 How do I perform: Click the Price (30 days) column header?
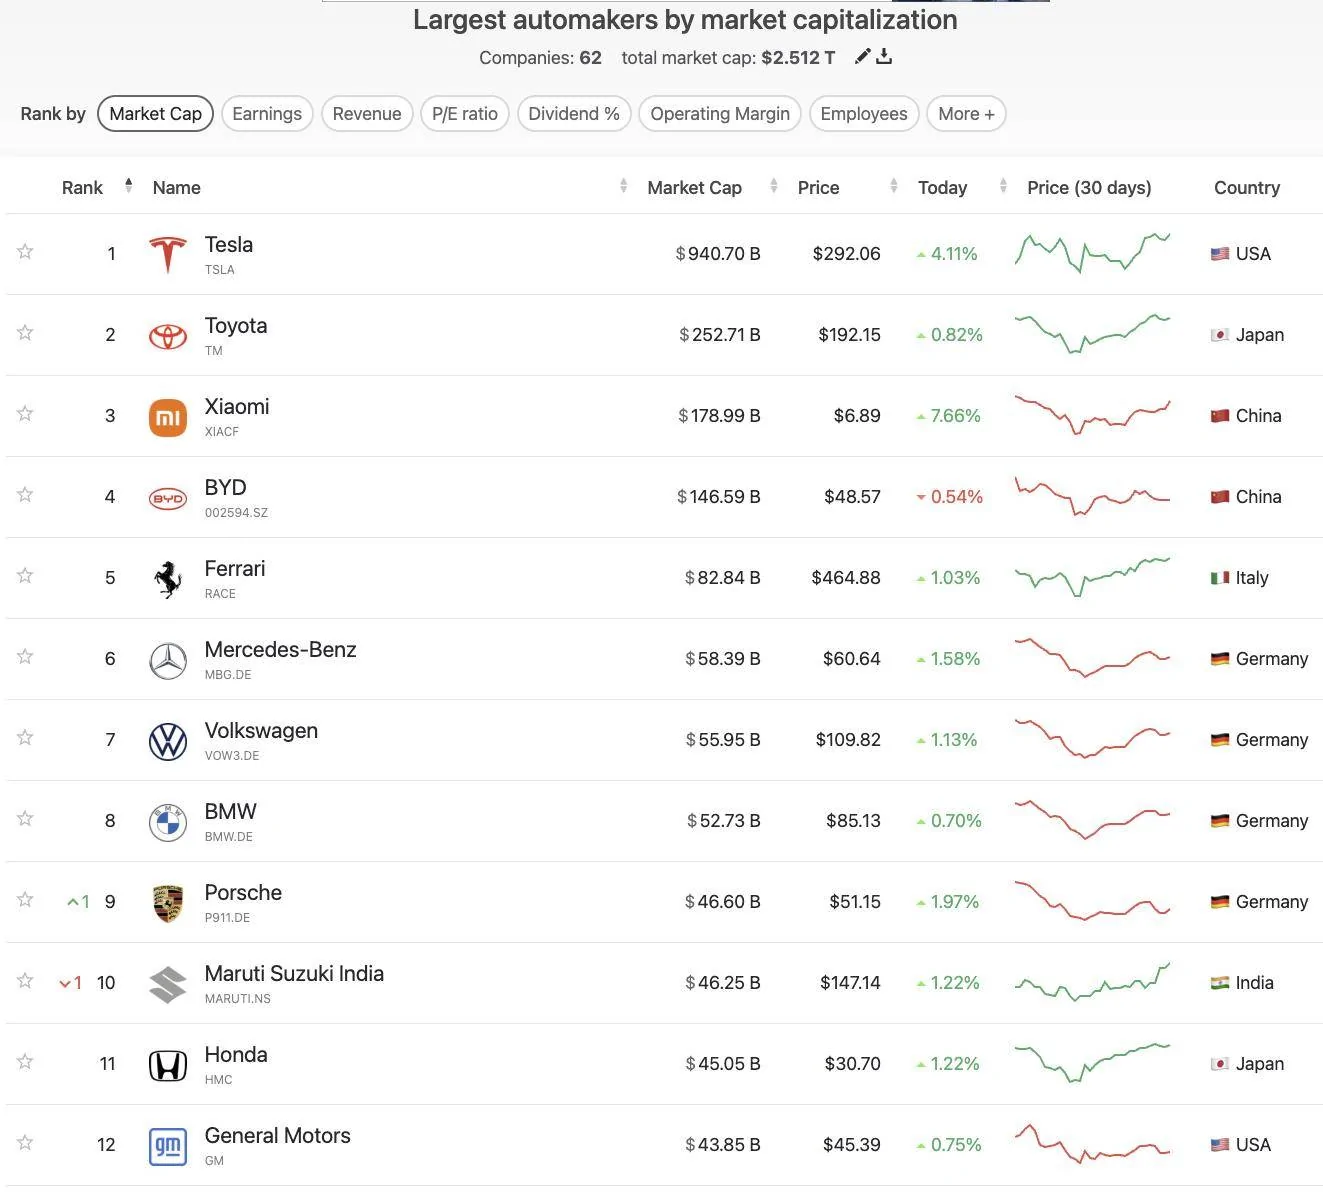[1089, 188]
